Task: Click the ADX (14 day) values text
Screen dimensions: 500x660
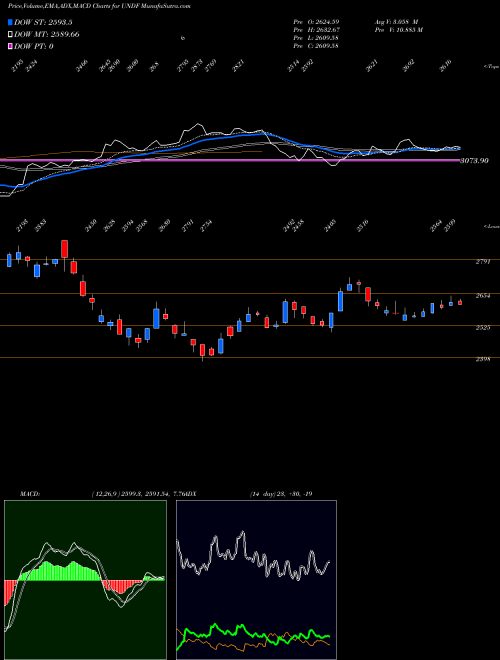Action: [281, 494]
